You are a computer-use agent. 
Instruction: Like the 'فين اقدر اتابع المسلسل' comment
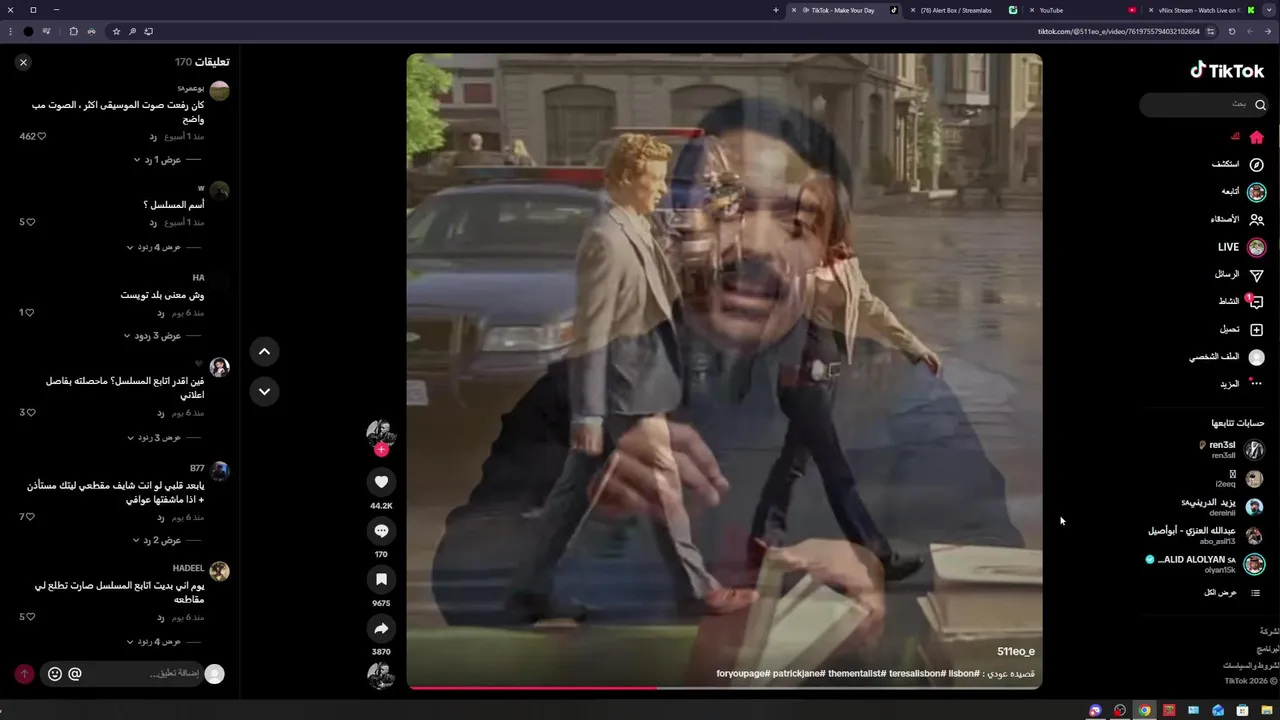click(x=31, y=412)
